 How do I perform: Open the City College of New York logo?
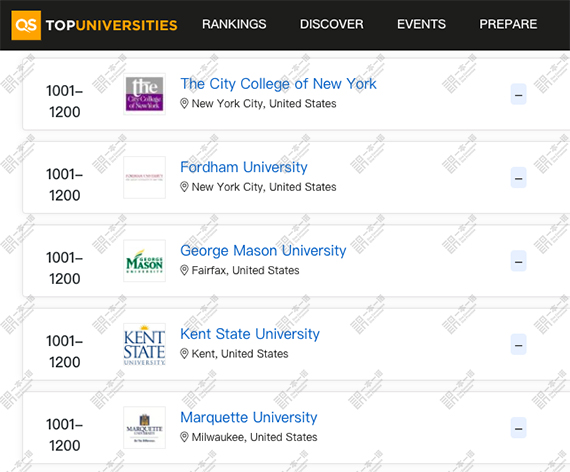click(x=144, y=94)
